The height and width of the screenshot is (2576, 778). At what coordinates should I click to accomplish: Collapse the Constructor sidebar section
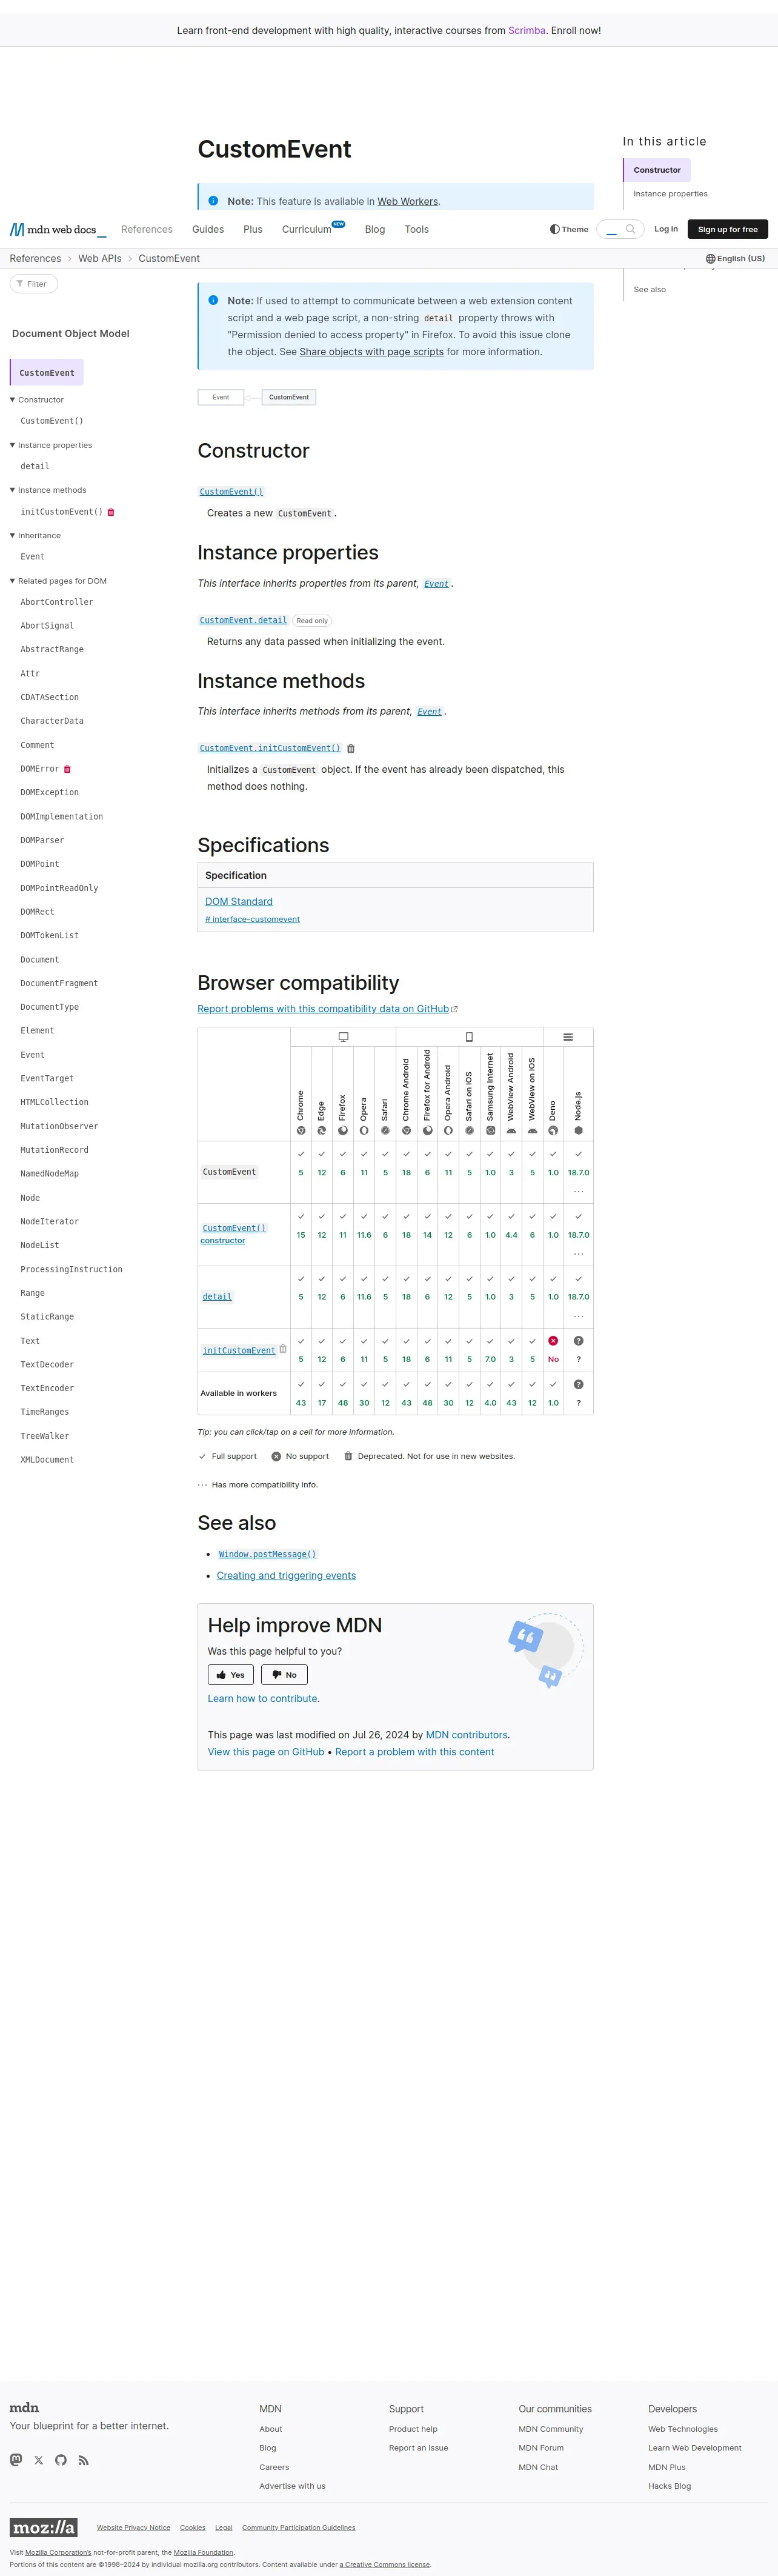pyautogui.click(x=13, y=400)
